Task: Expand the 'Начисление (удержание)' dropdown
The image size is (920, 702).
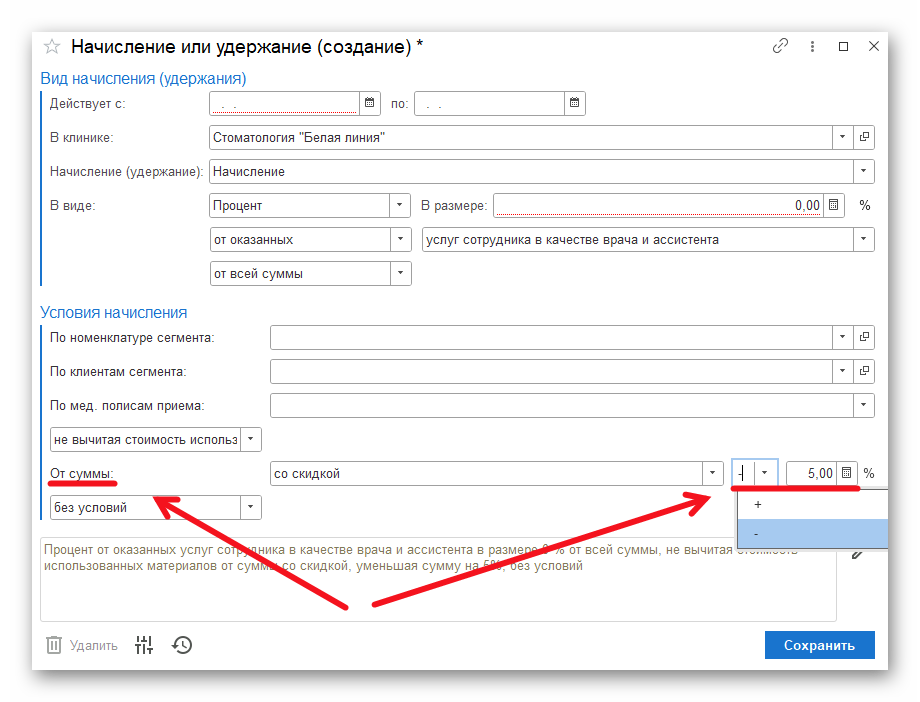Action: (863, 171)
